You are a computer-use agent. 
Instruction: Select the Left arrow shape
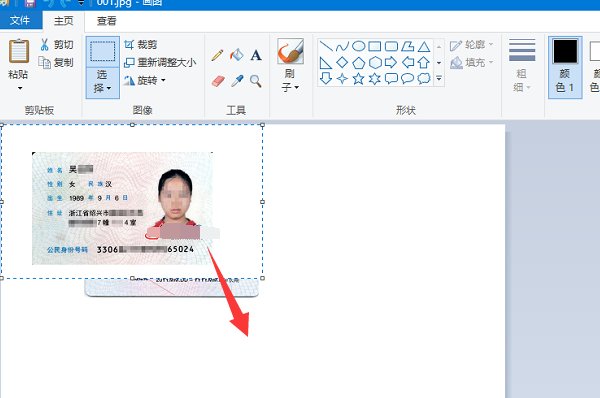(408, 62)
